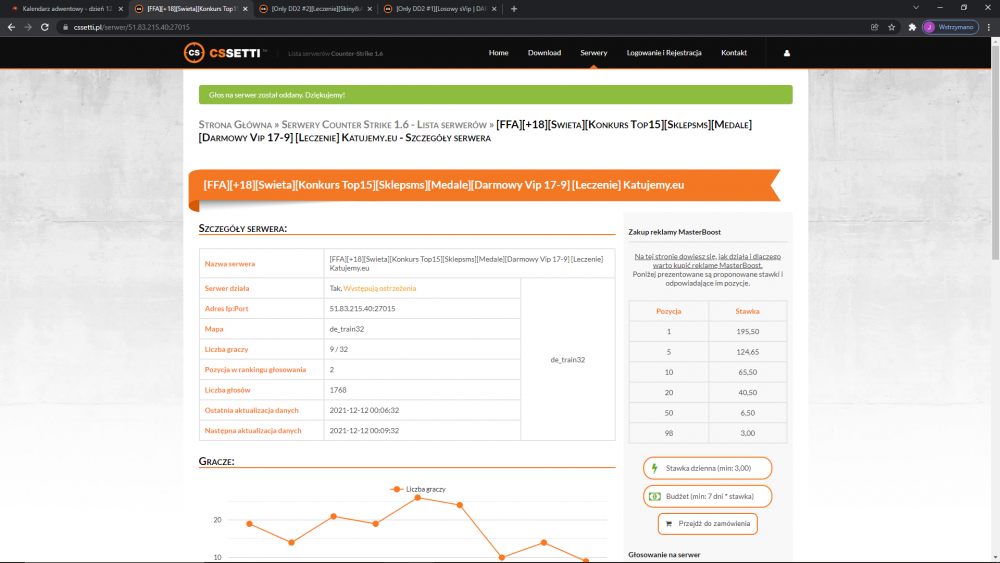This screenshot has height=563, width=1000.
Task: Click the Przejdź do zamówienia button
Action: coord(707,524)
